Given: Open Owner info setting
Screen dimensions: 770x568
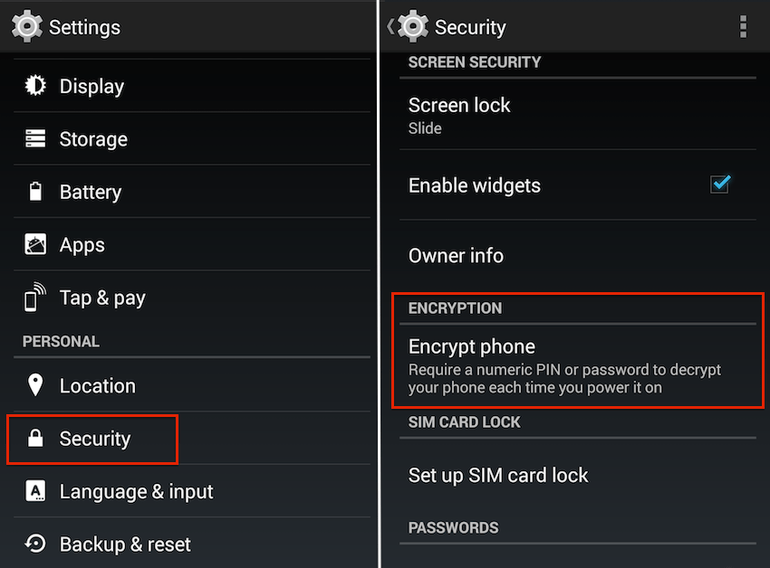Looking at the screenshot, I should pos(456,255).
